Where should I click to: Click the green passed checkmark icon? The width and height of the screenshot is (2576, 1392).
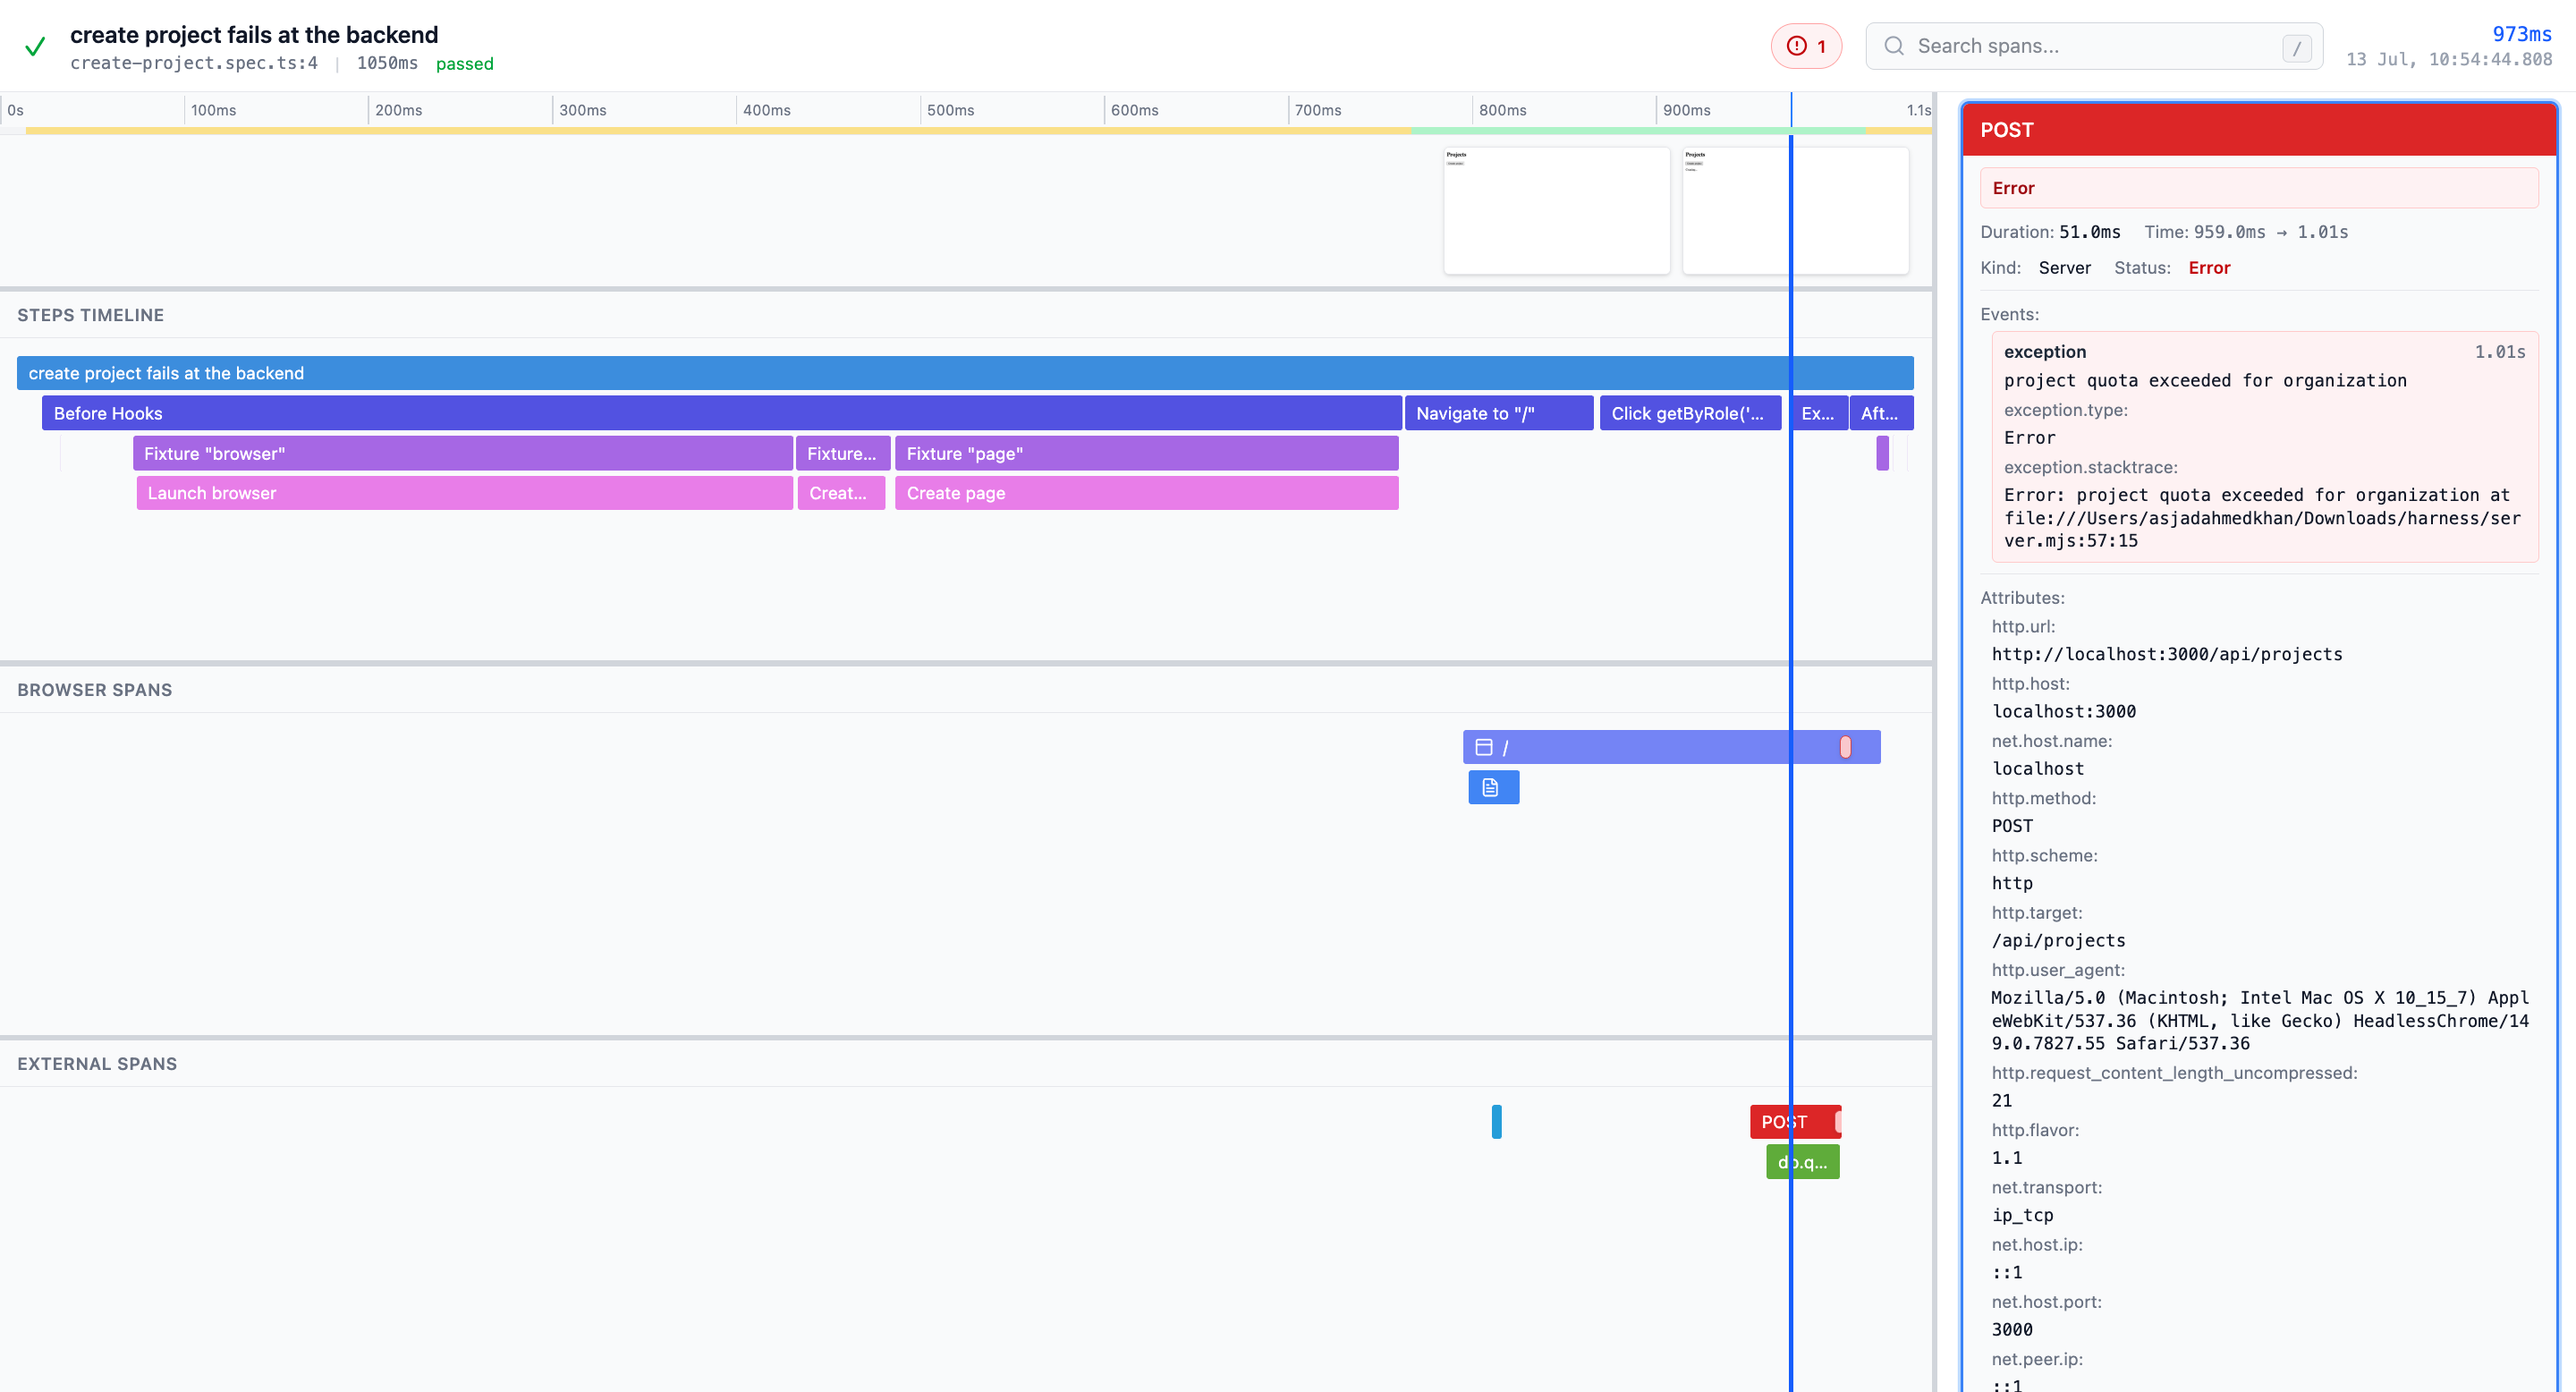(x=35, y=47)
